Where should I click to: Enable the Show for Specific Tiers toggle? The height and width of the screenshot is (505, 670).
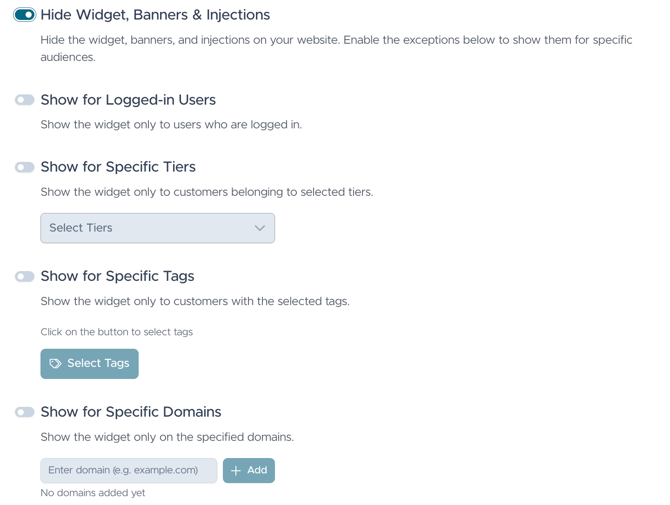coord(24,167)
